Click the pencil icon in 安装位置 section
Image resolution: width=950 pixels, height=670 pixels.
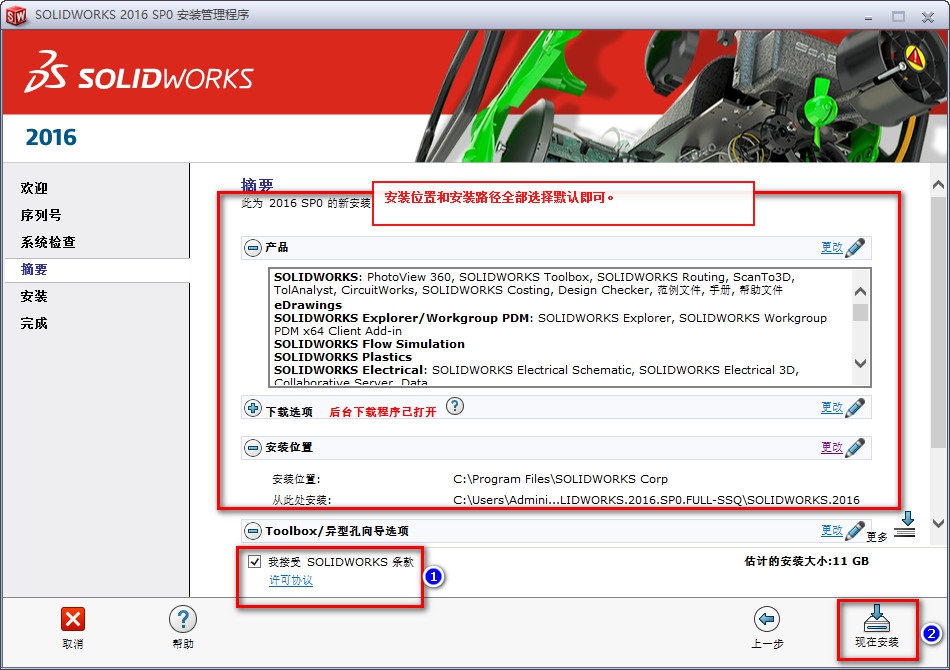(x=855, y=448)
